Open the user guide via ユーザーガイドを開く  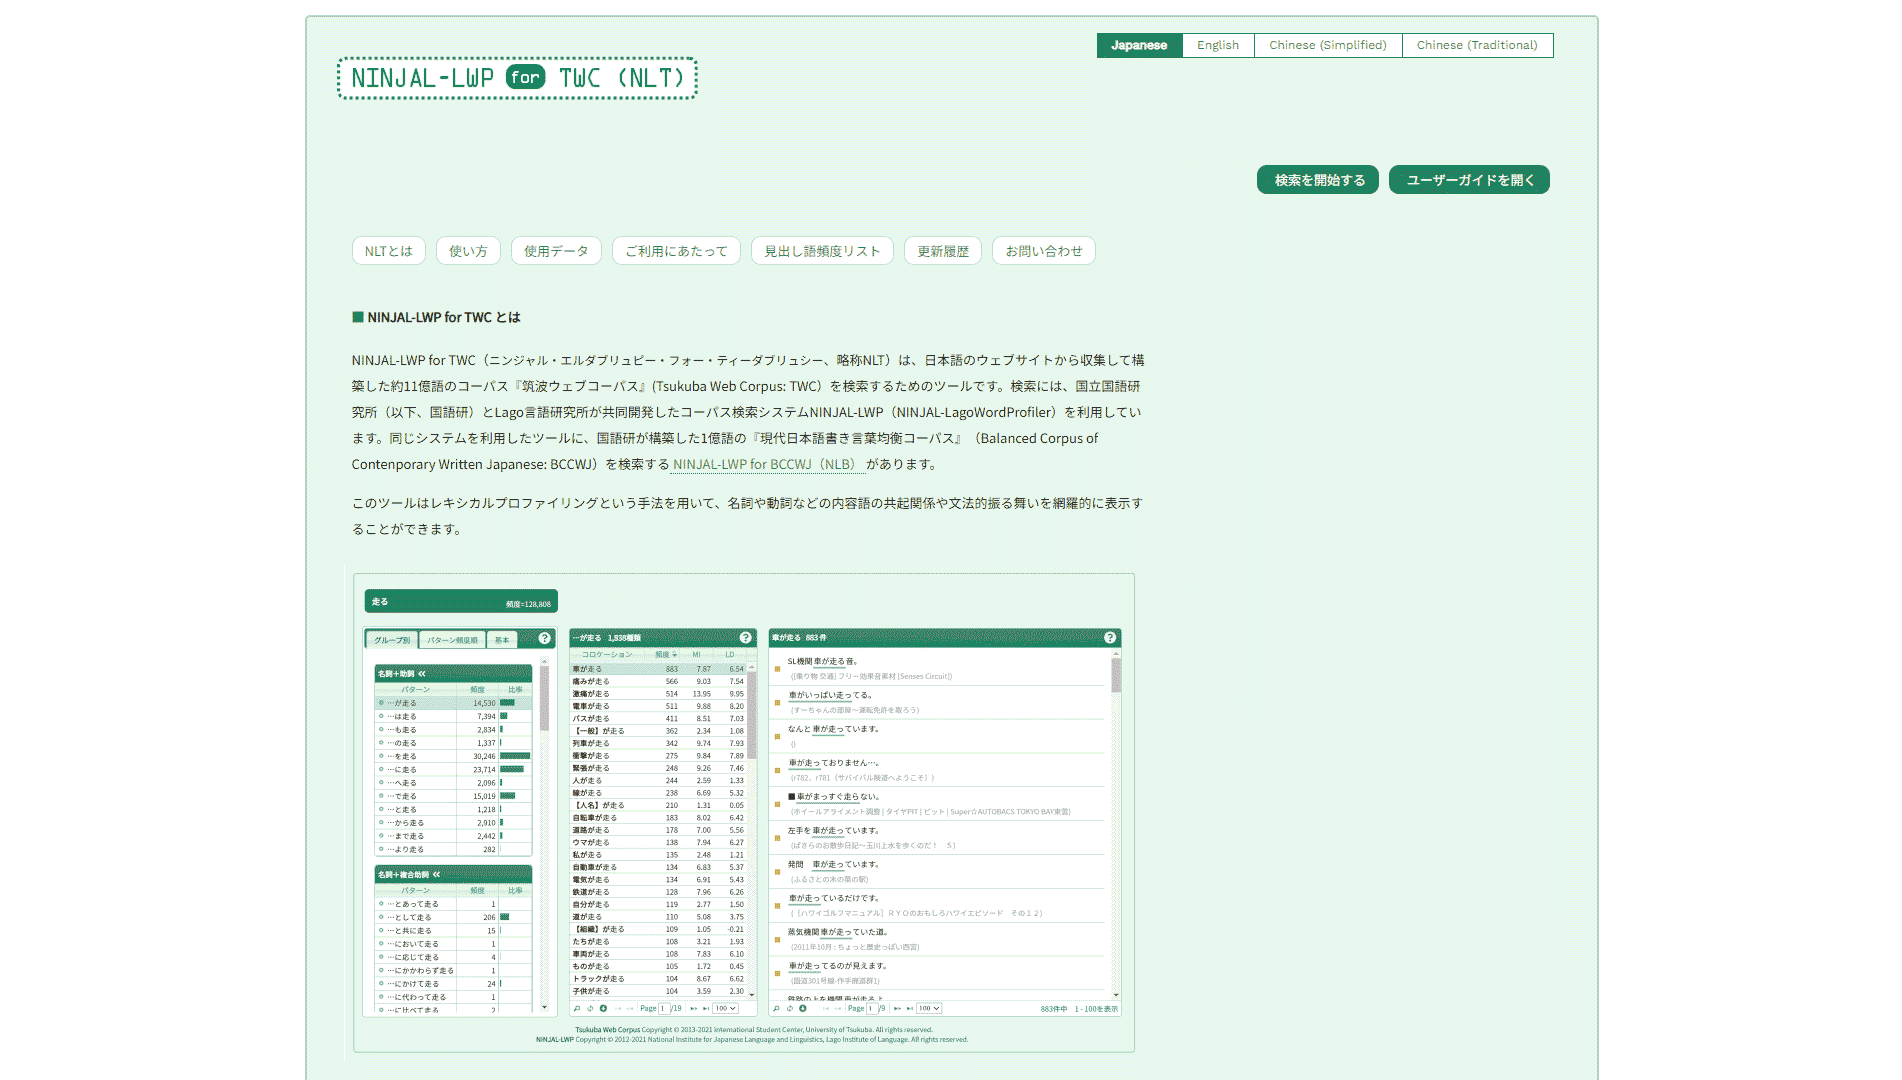click(1469, 180)
